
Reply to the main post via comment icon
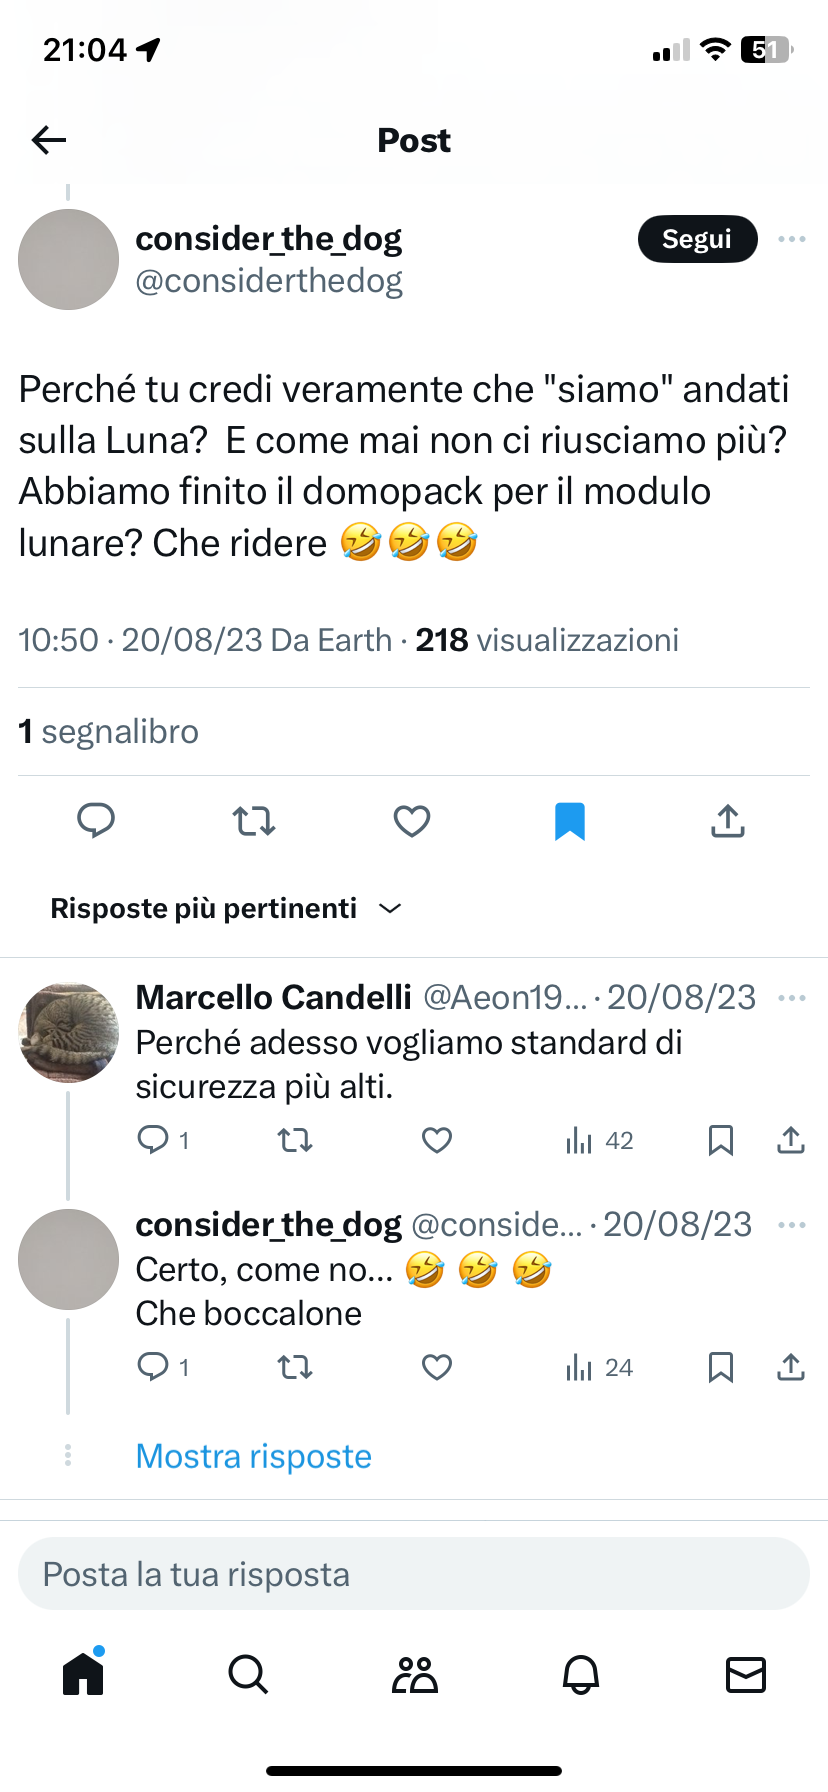coord(96,821)
